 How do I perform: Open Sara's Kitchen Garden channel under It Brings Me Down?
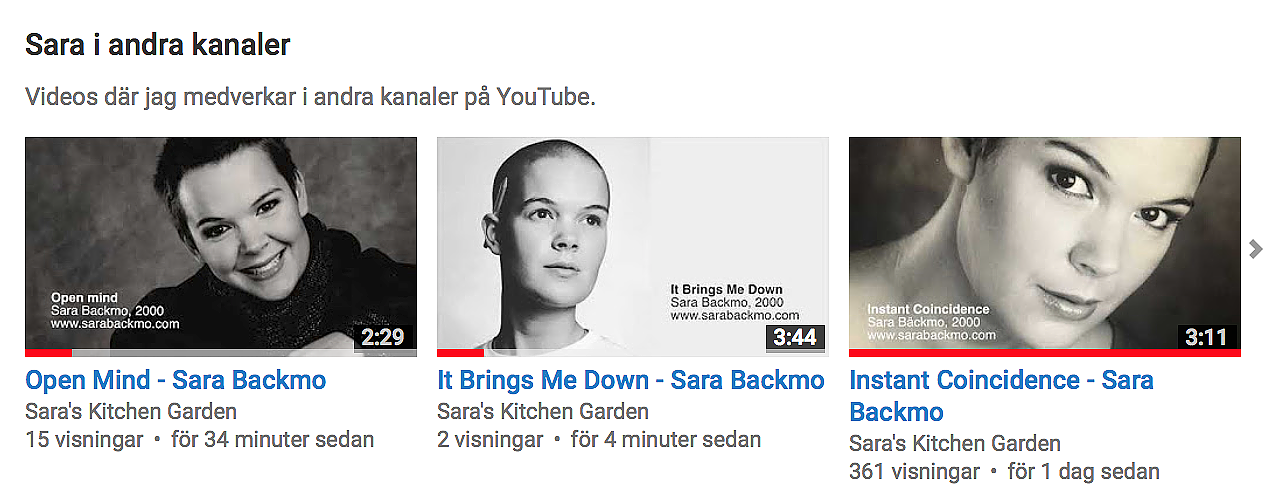(x=543, y=411)
